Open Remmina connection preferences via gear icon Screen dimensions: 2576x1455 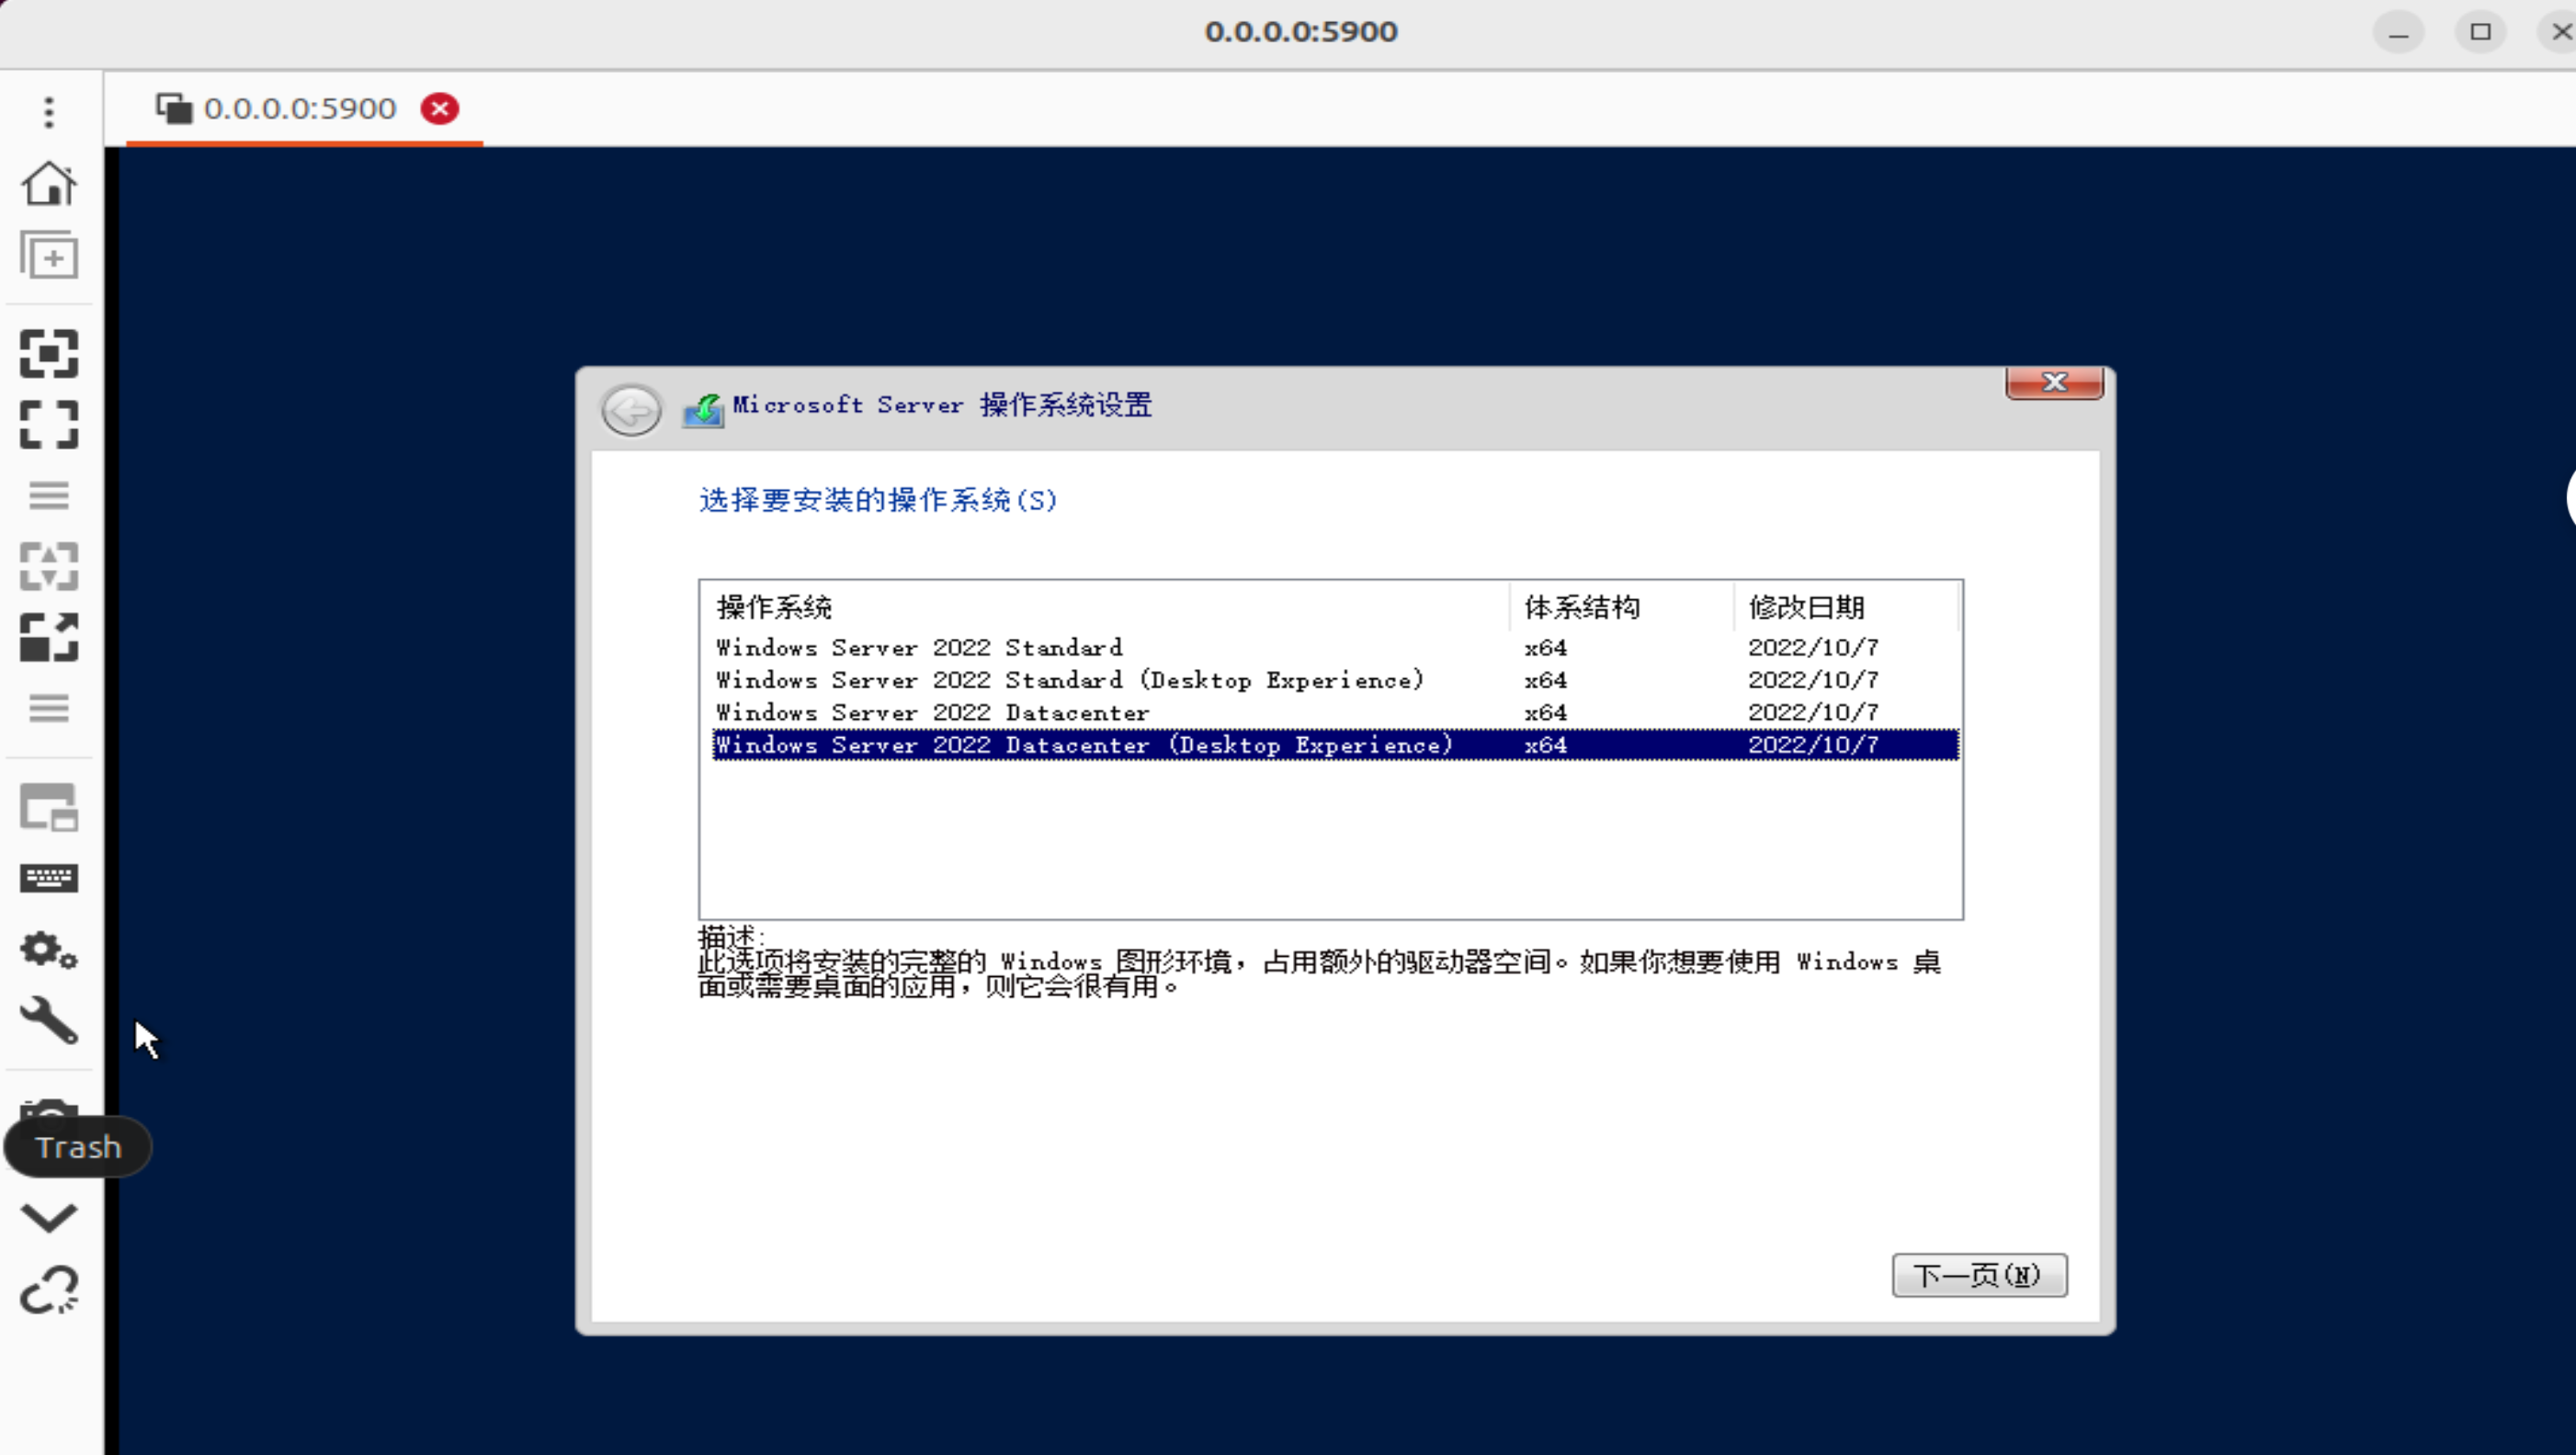48,951
